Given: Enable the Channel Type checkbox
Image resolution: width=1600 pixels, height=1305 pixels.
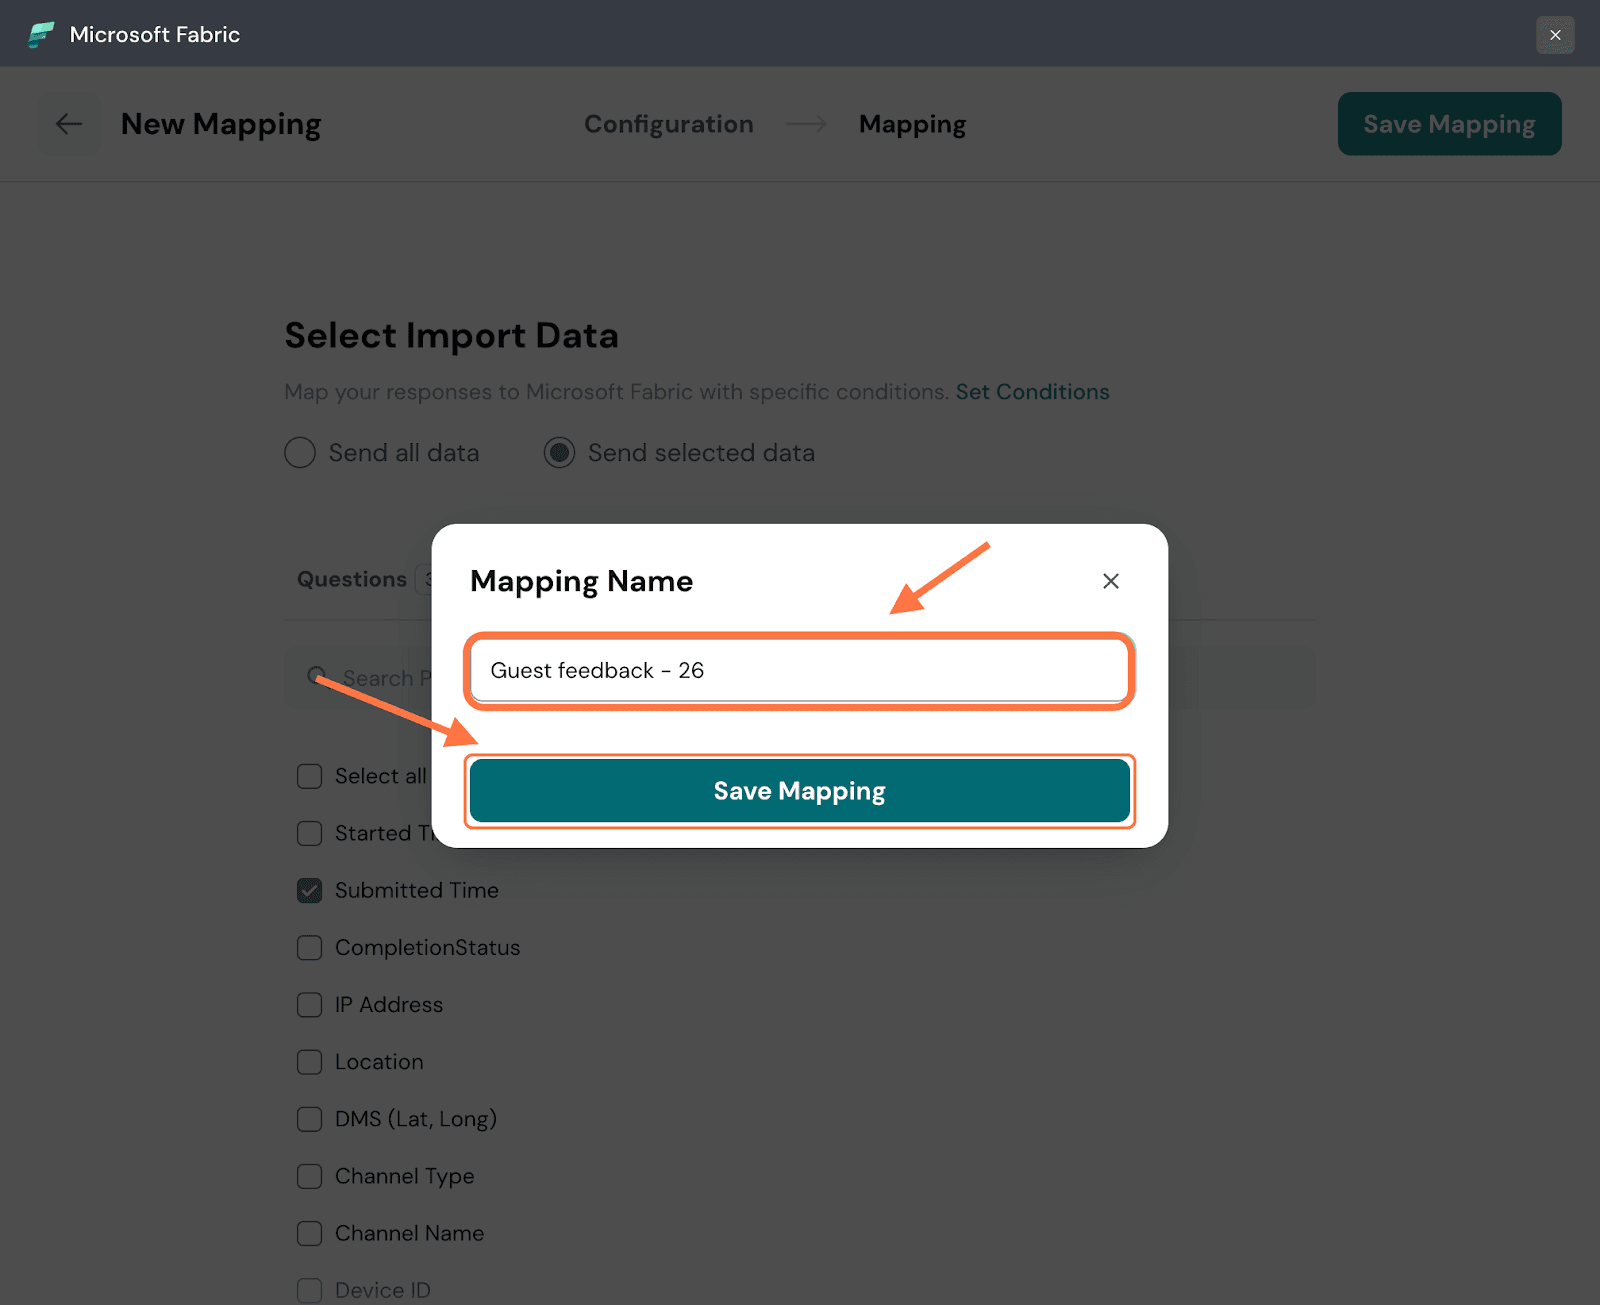Looking at the screenshot, I should pyautogui.click(x=310, y=1176).
